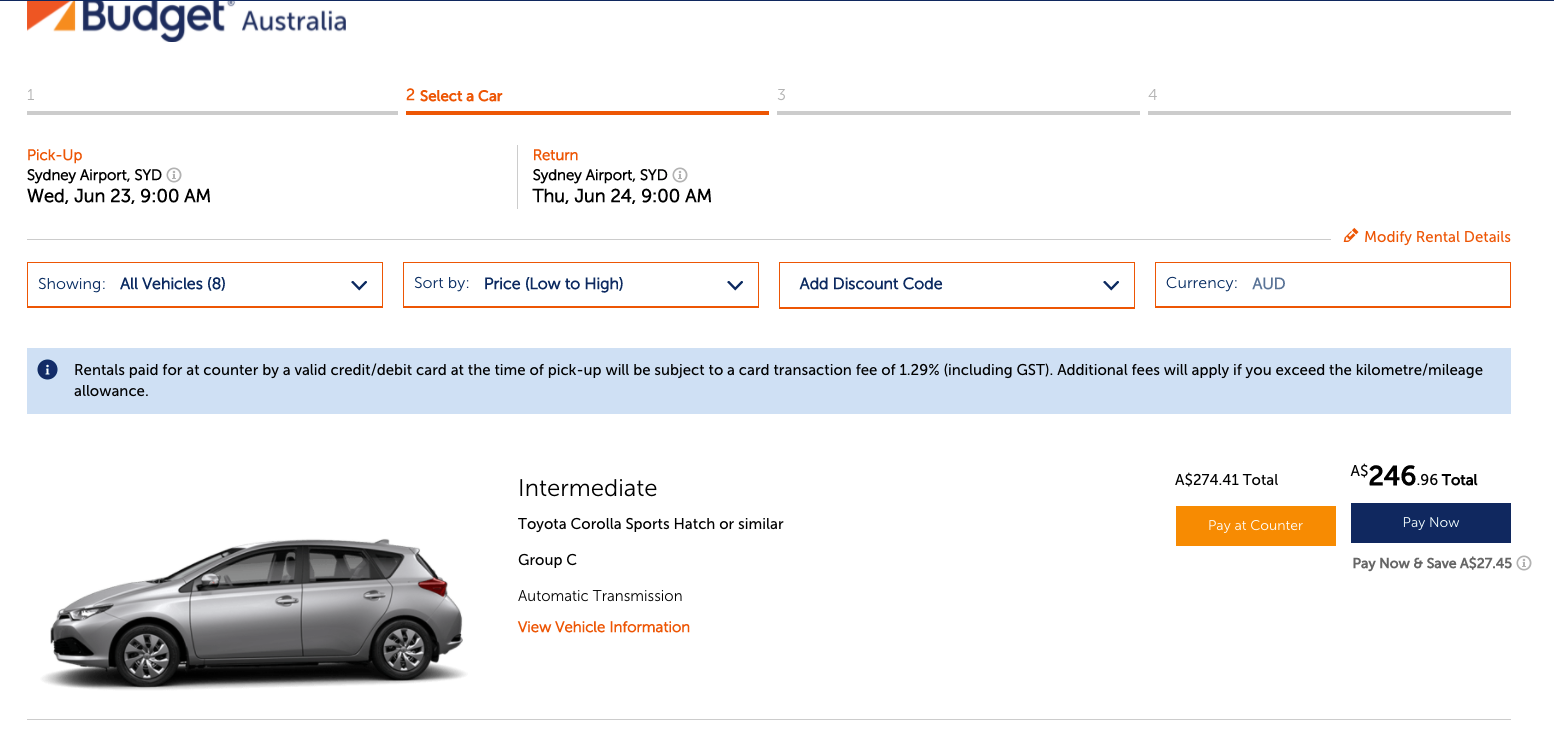1554x735 pixels.
Task: Open the info icon next to Pay Now & Save
Action: (x=1524, y=563)
